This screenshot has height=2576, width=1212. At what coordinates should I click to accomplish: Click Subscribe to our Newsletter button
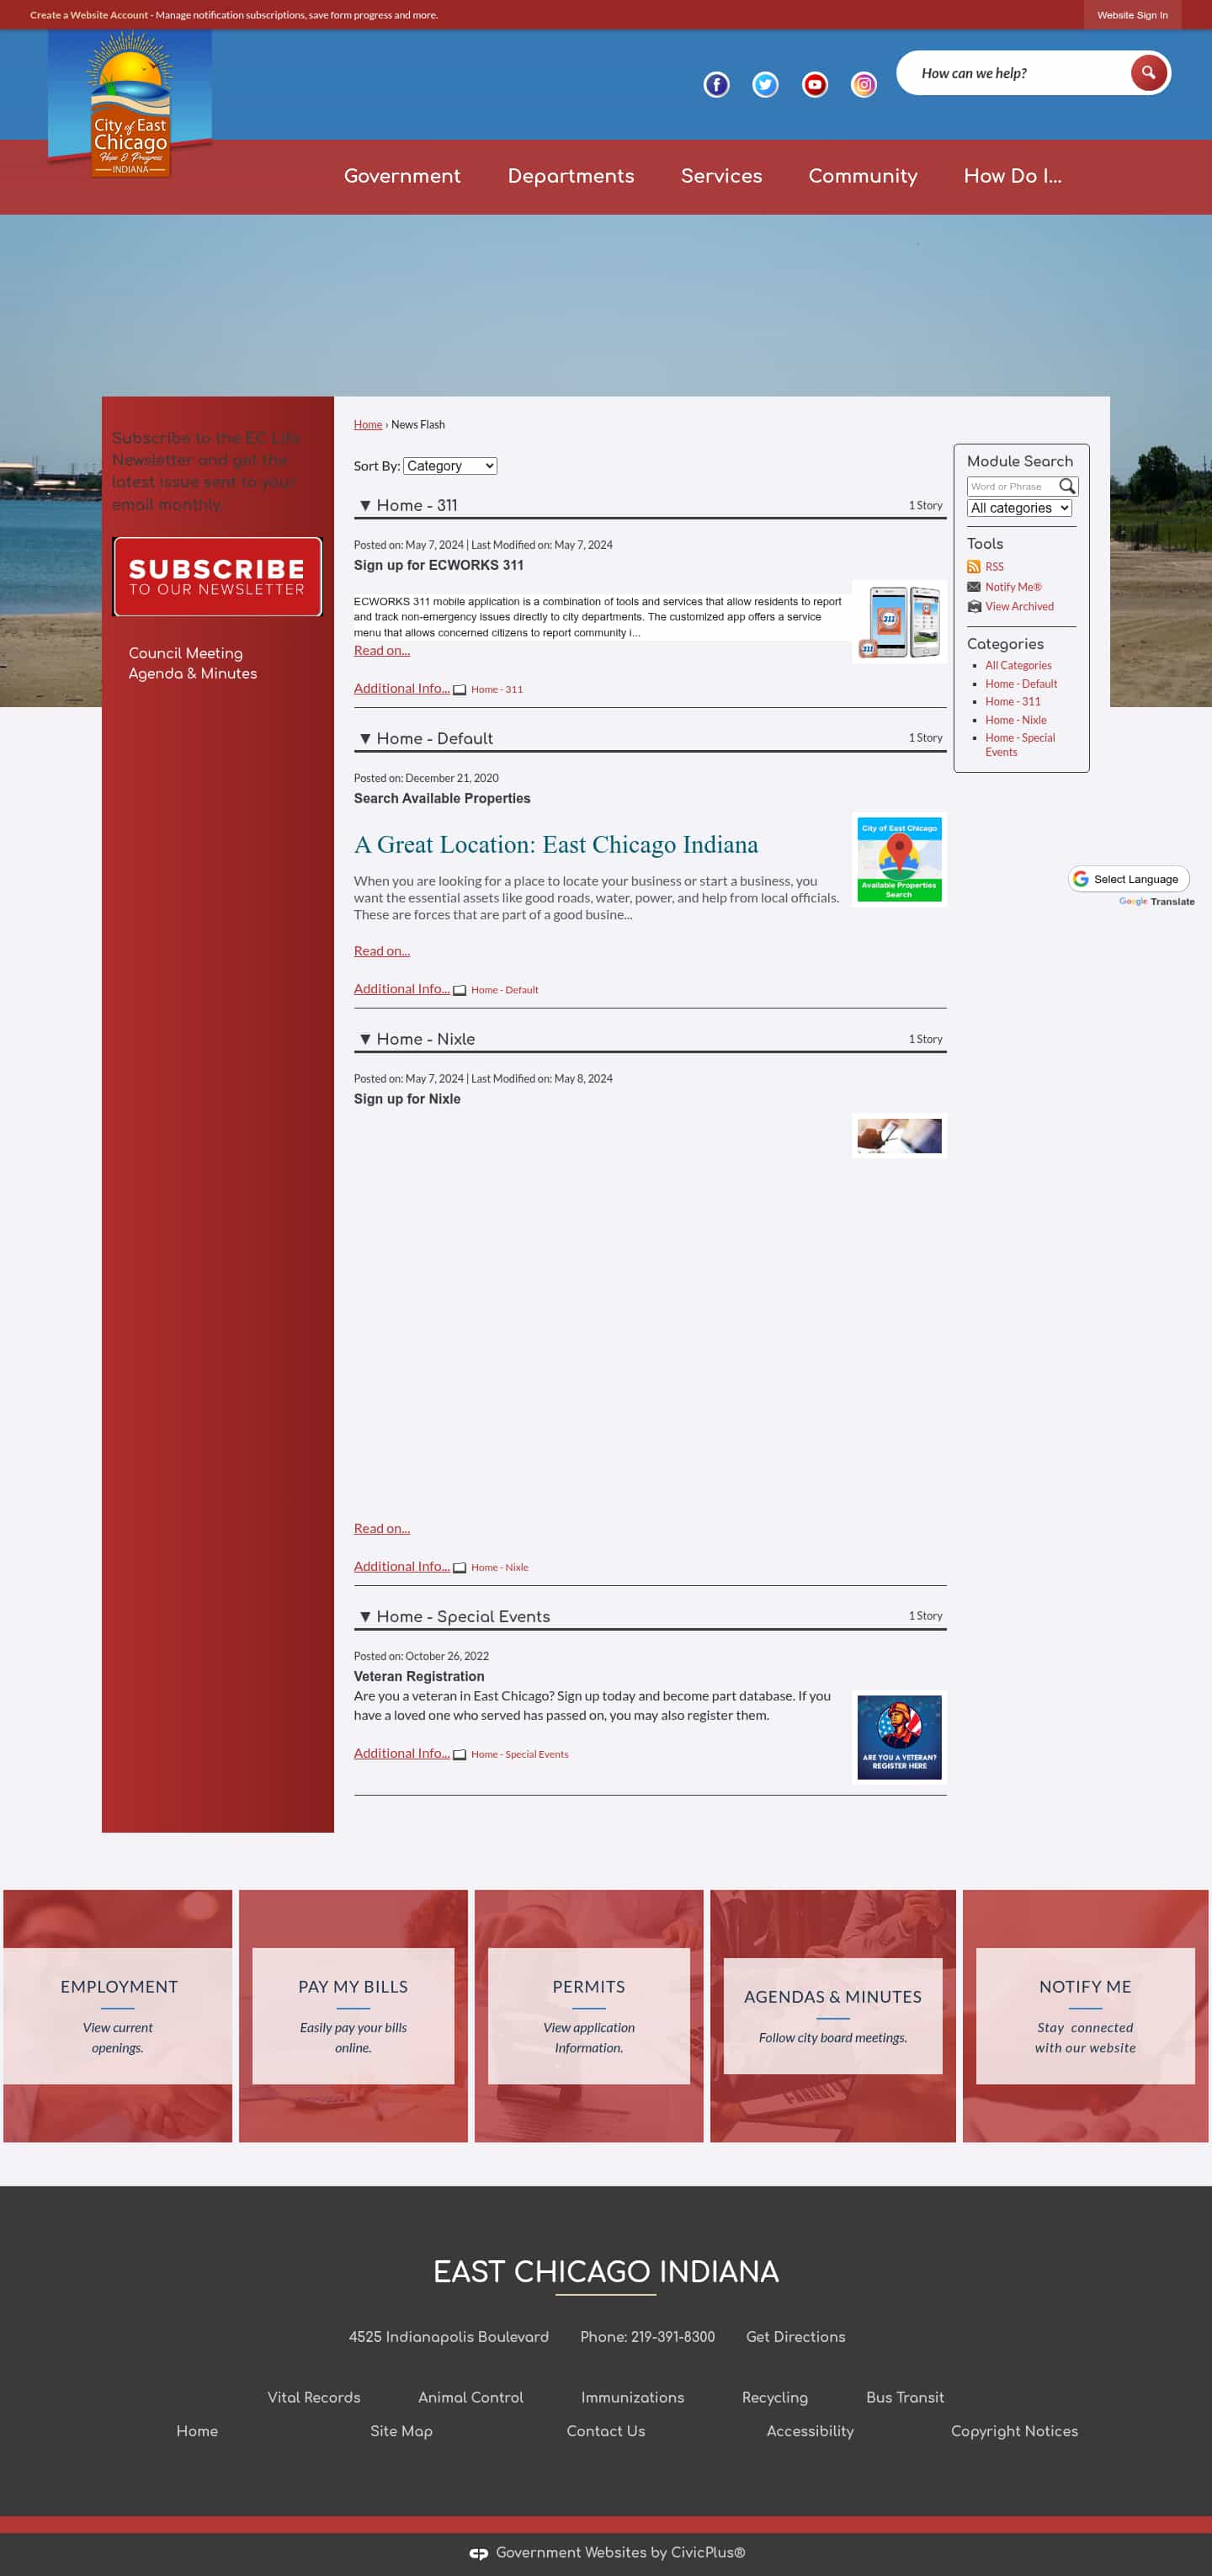217,577
